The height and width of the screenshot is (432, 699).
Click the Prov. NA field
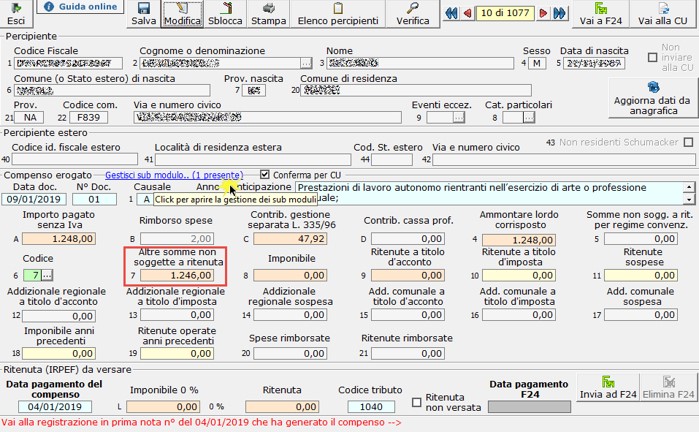pos(29,117)
